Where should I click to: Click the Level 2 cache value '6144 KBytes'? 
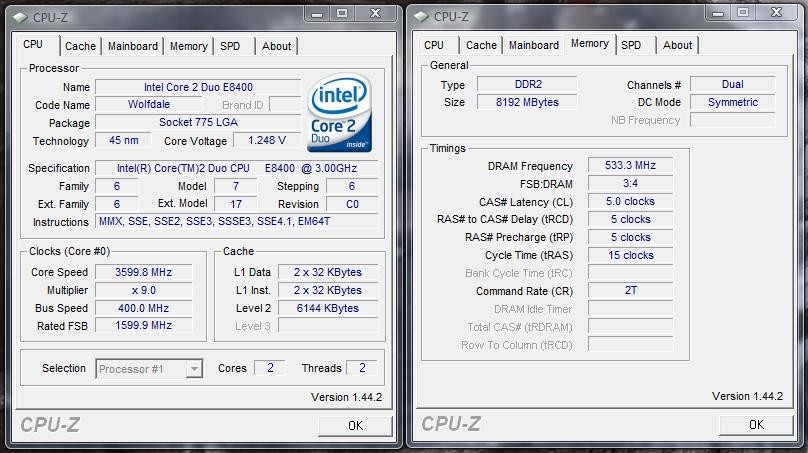pos(328,308)
